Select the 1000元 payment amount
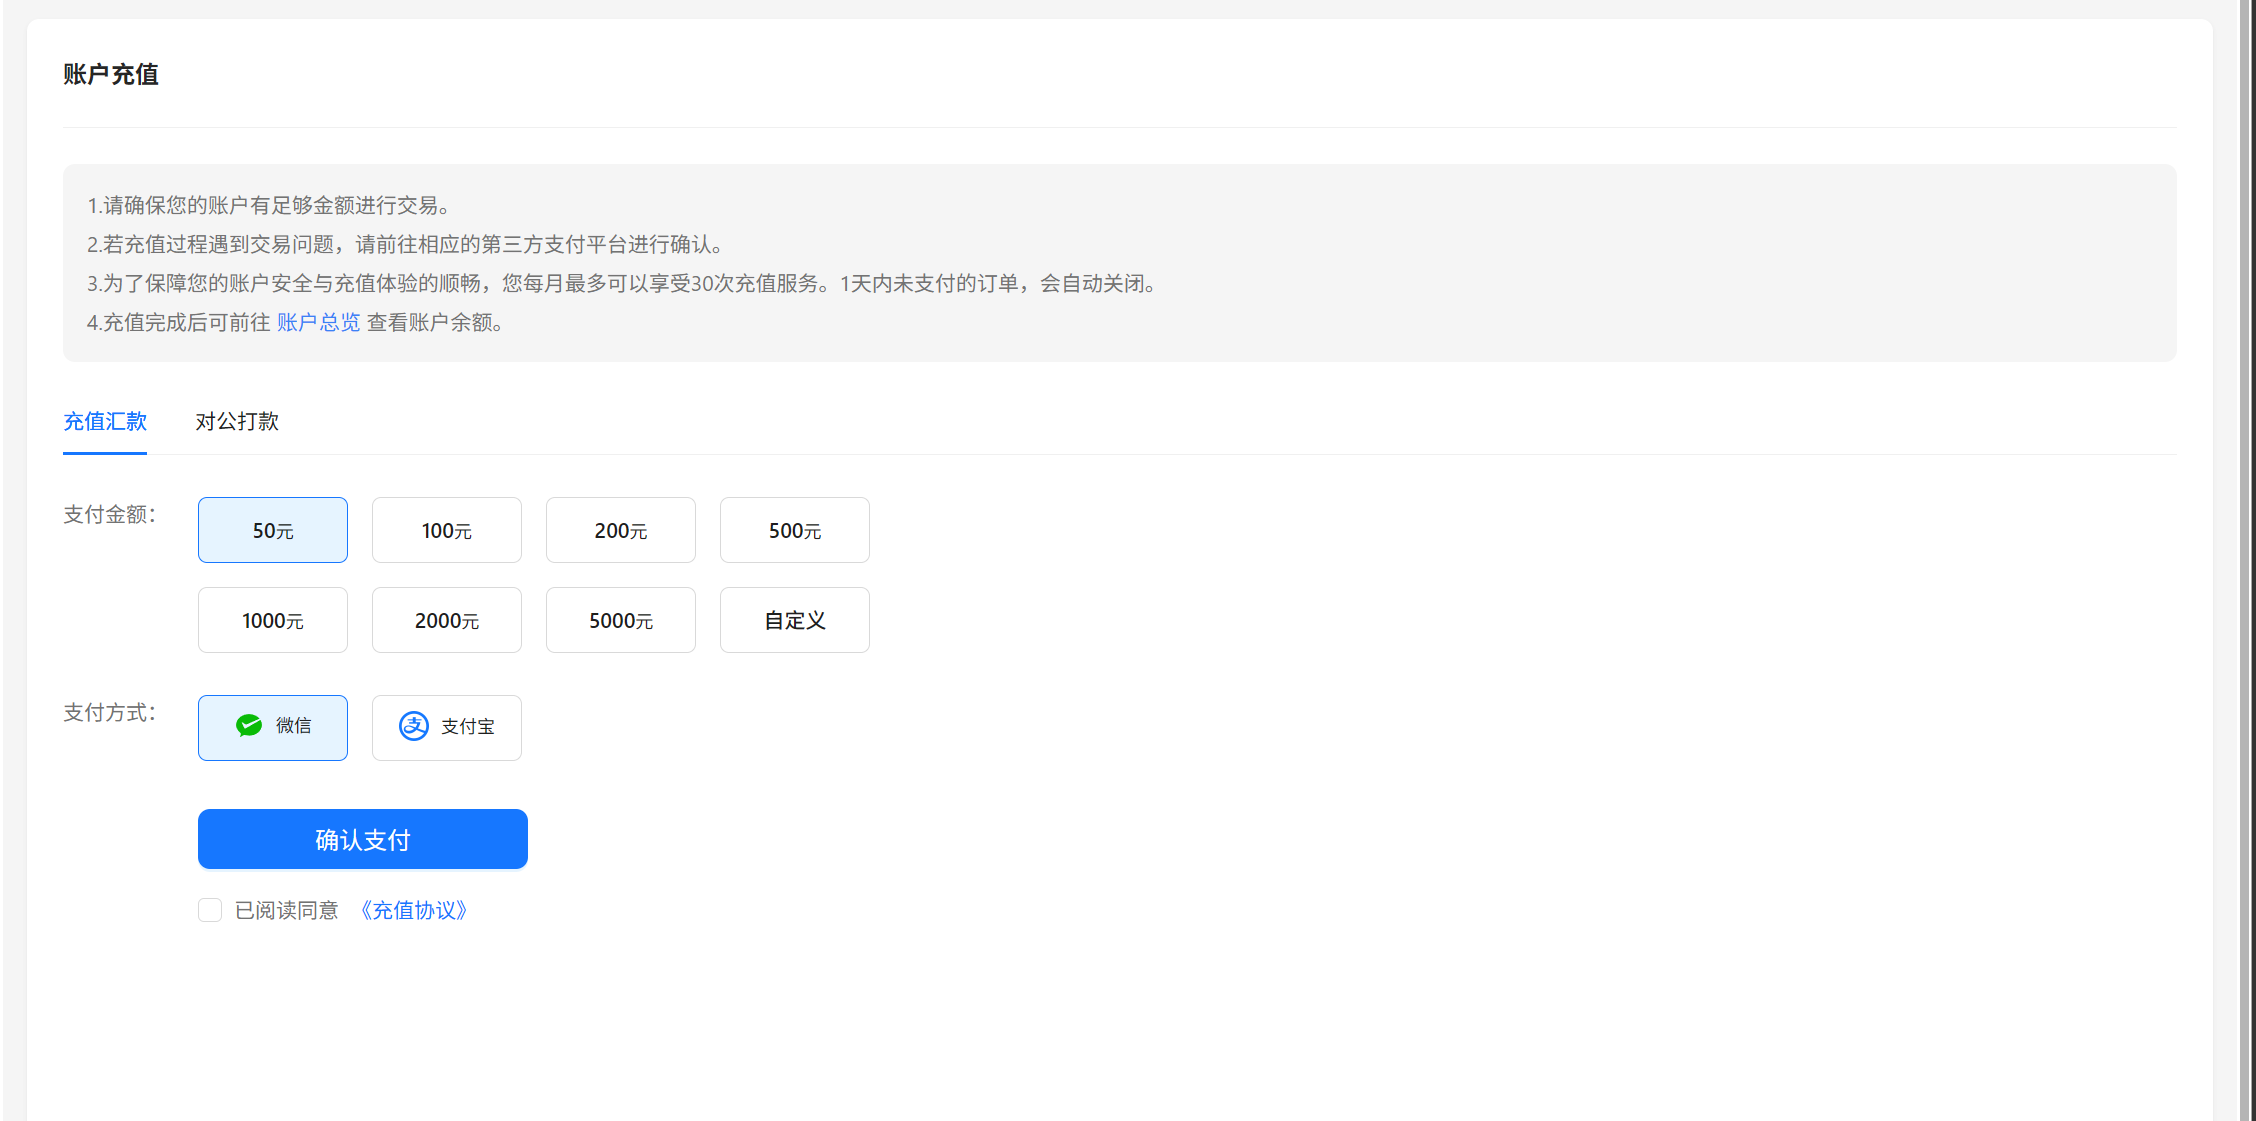 (x=273, y=620)
